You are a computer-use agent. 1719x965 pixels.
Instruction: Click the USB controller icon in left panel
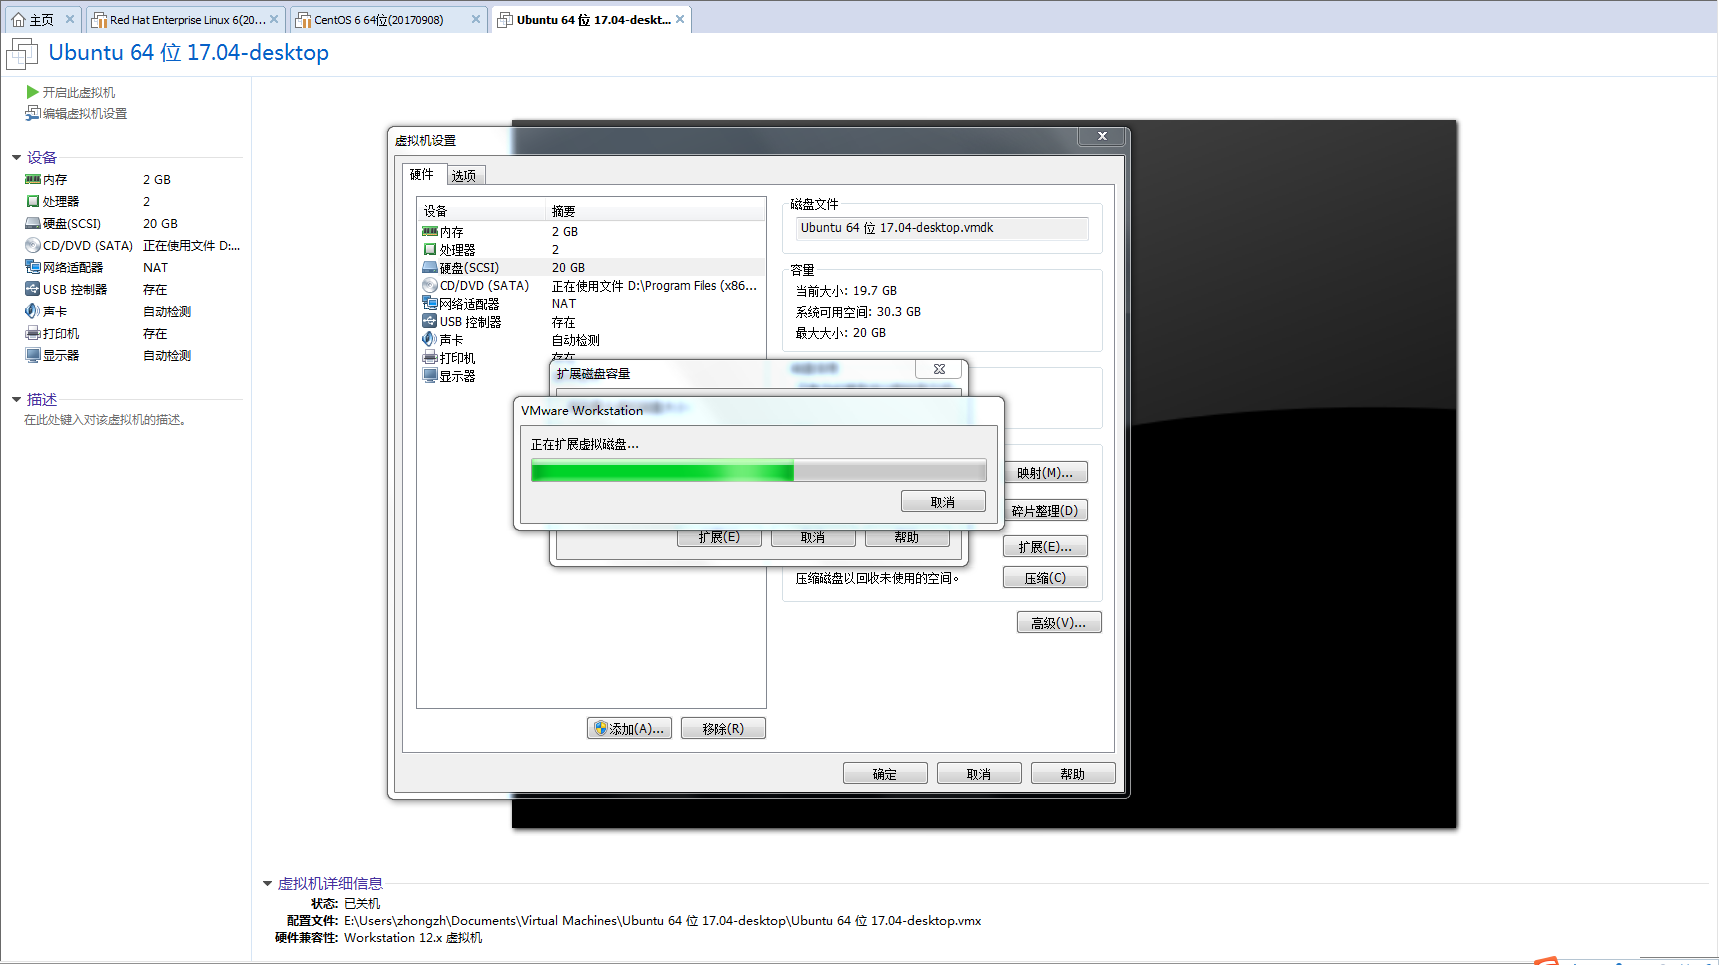pos(33,289)
